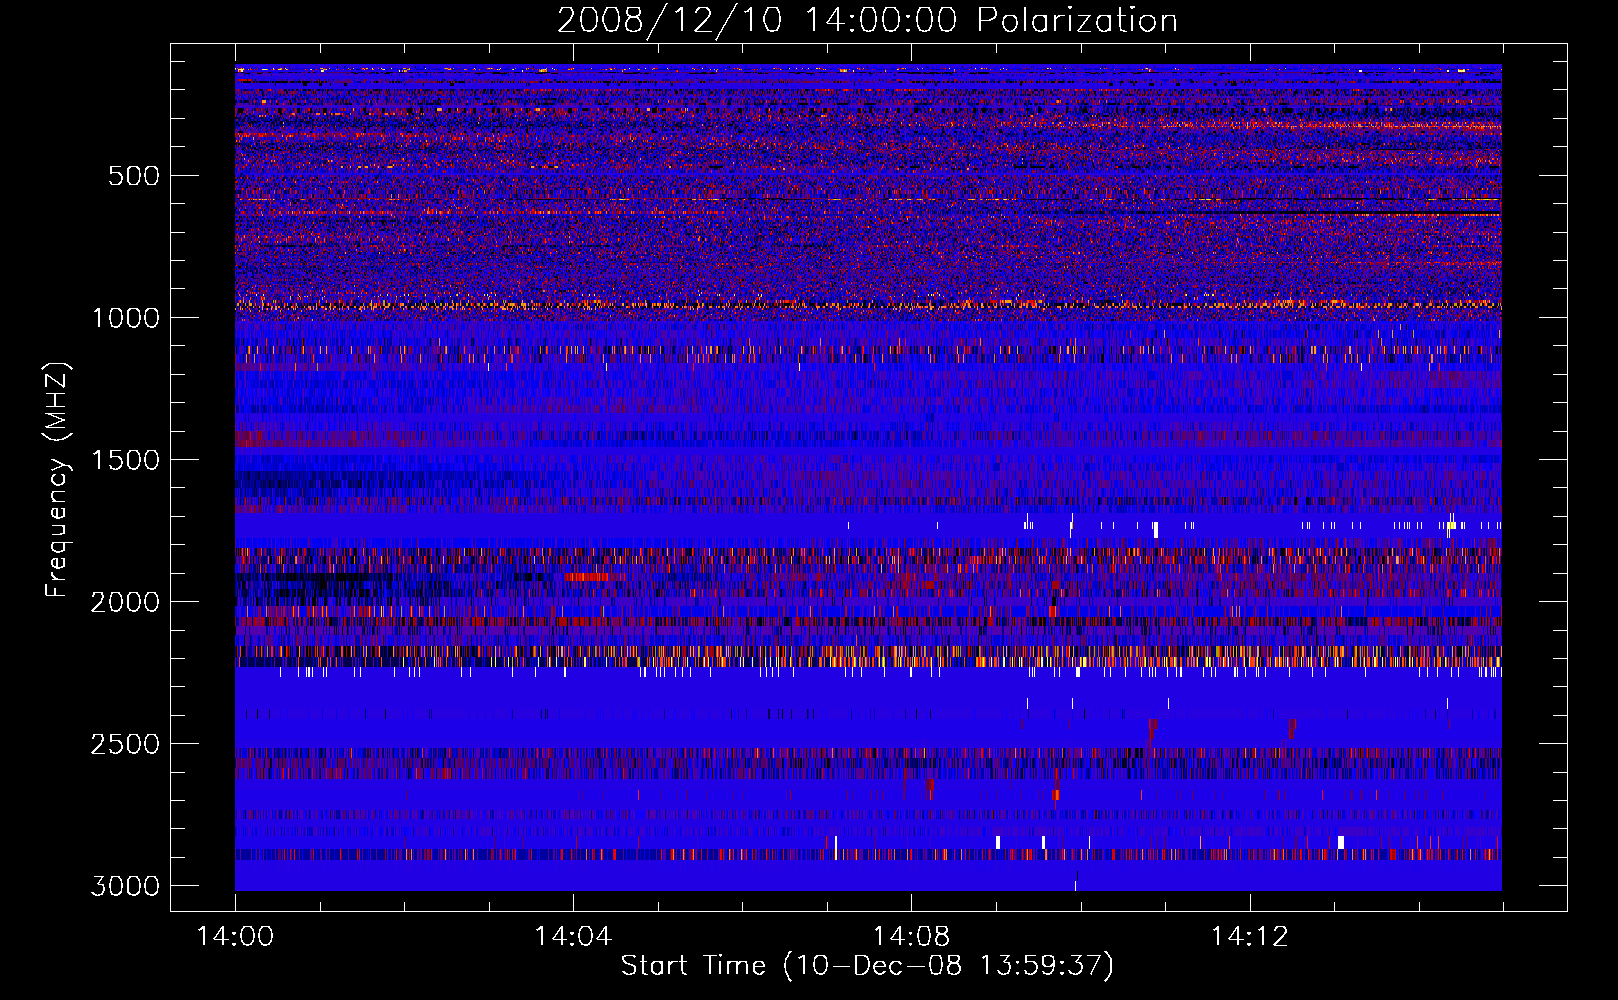Click the 1500 frequency tick label
Screen dimensions: 1618x1000
coord(125,460)
